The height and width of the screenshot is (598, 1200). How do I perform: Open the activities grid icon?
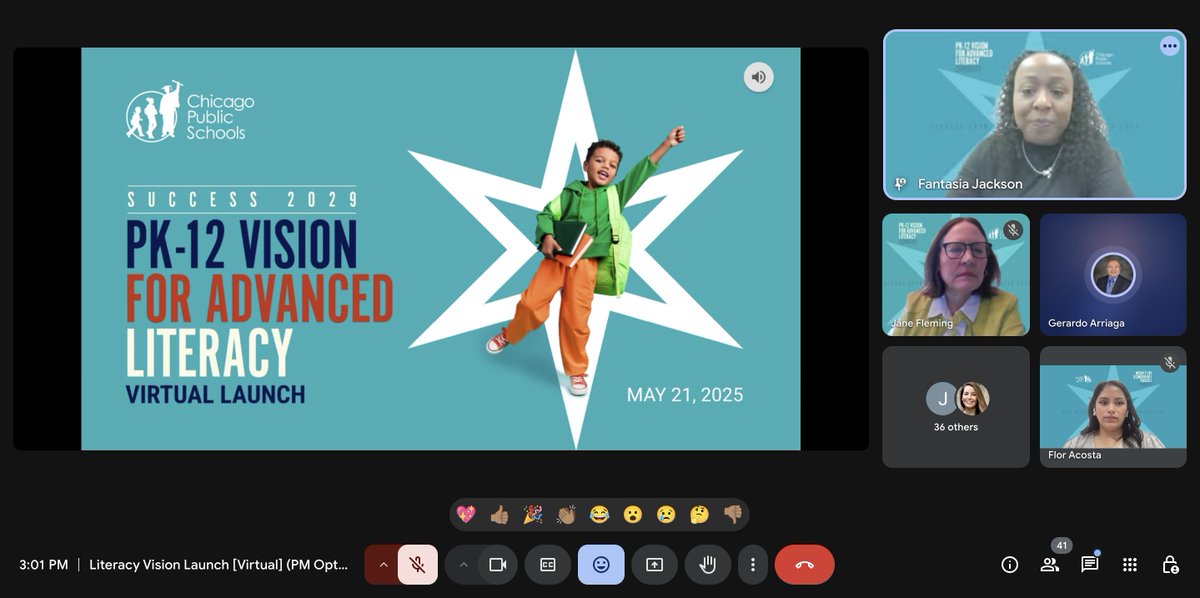point(1130,565)
